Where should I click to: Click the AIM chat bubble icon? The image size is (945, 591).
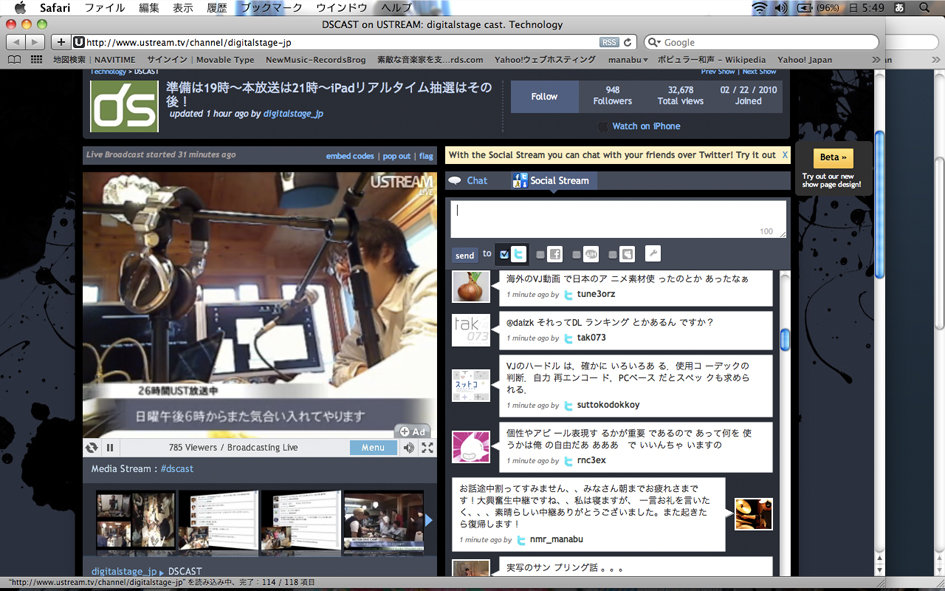591,254
